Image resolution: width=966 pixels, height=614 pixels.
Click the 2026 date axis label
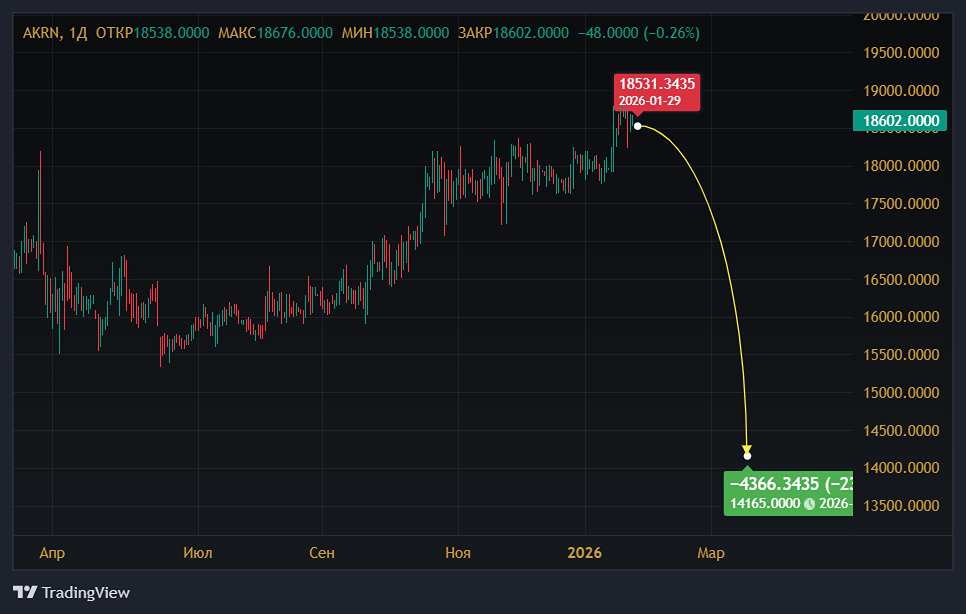click(584, 553)
